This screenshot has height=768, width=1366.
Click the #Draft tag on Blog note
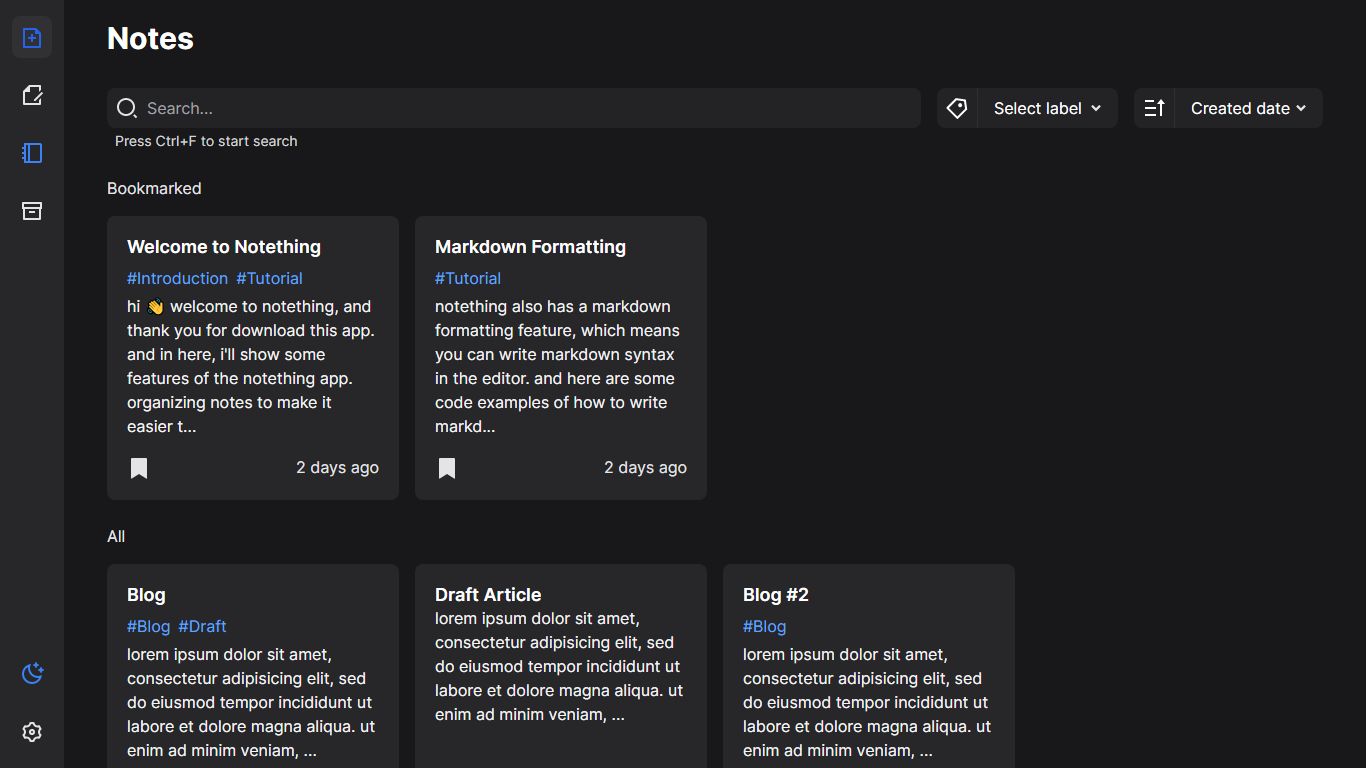pyautogui.click(x=202, y=626)
